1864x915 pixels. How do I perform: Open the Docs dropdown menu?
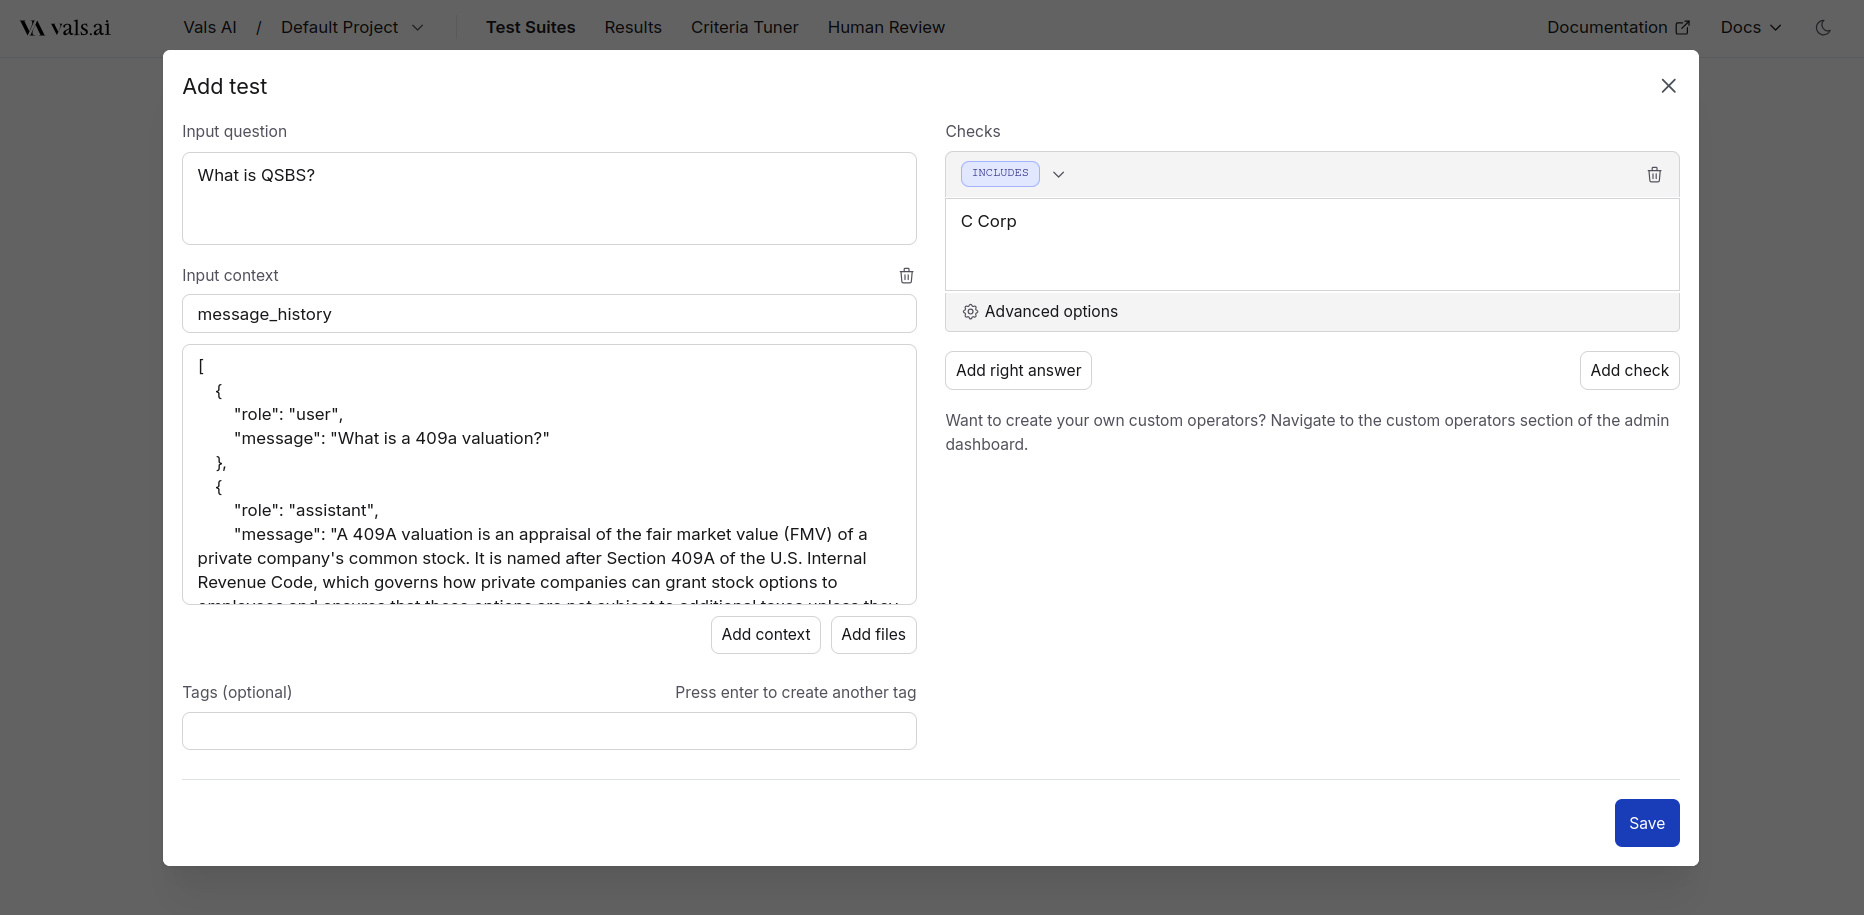[x=1750, y=27]
